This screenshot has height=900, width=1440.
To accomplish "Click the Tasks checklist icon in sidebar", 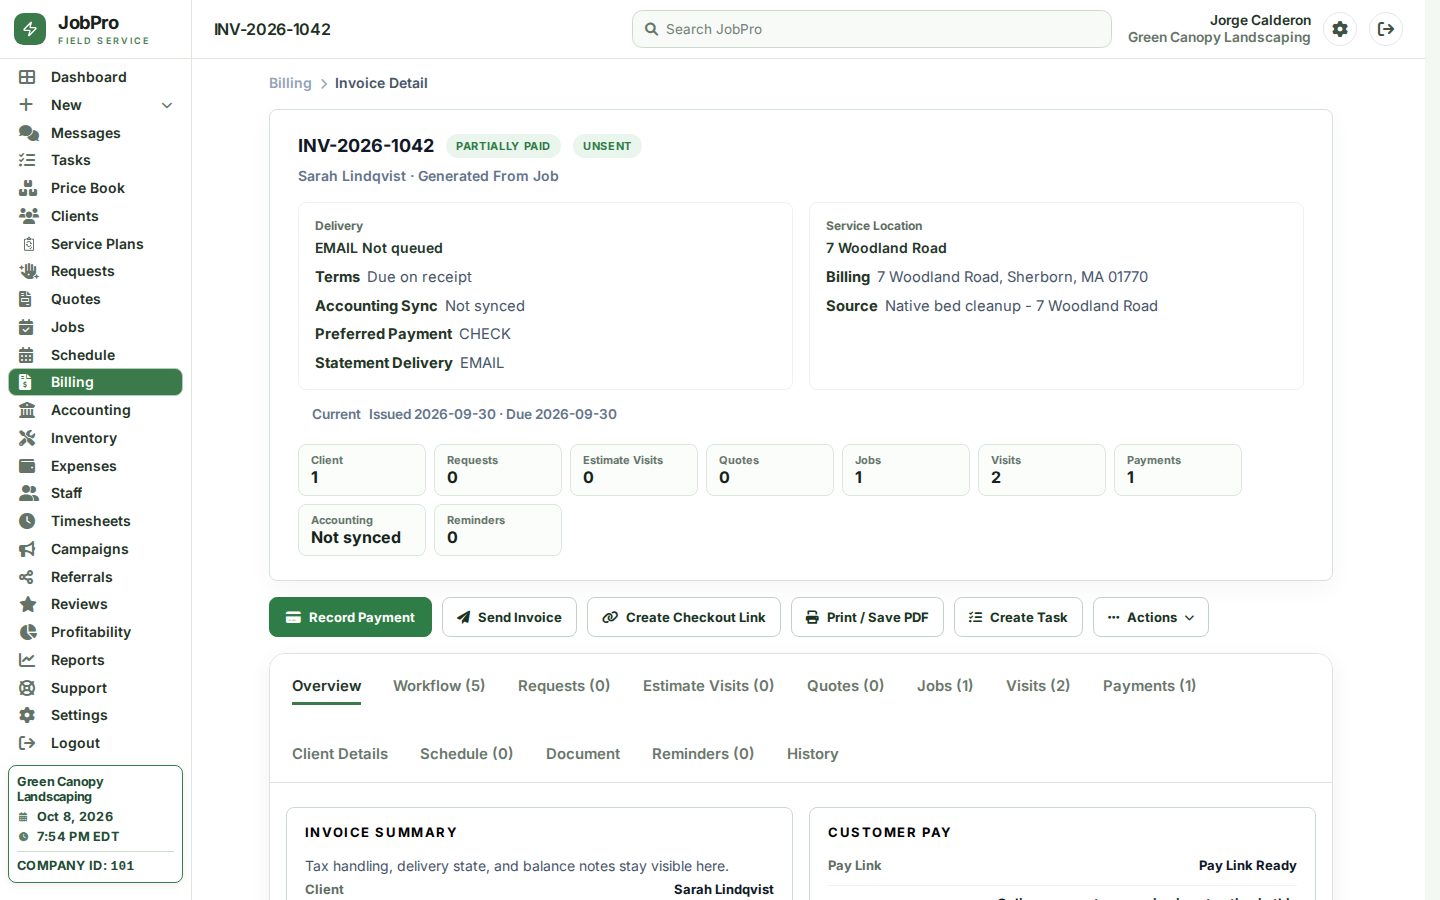I will click(27, 160).
